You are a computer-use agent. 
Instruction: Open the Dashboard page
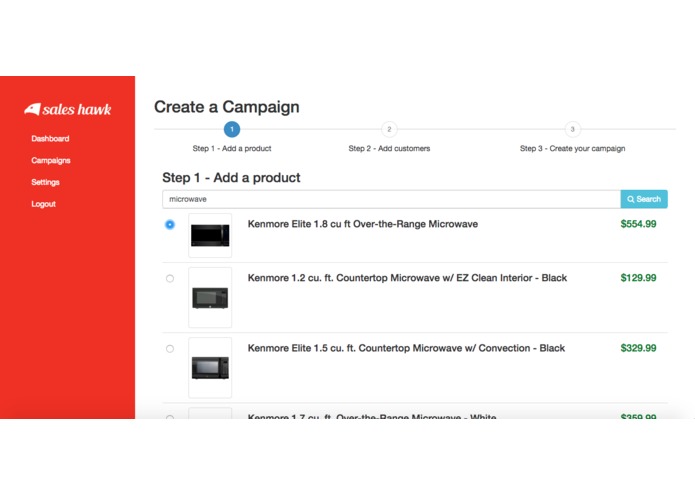[x=50, y=139]
